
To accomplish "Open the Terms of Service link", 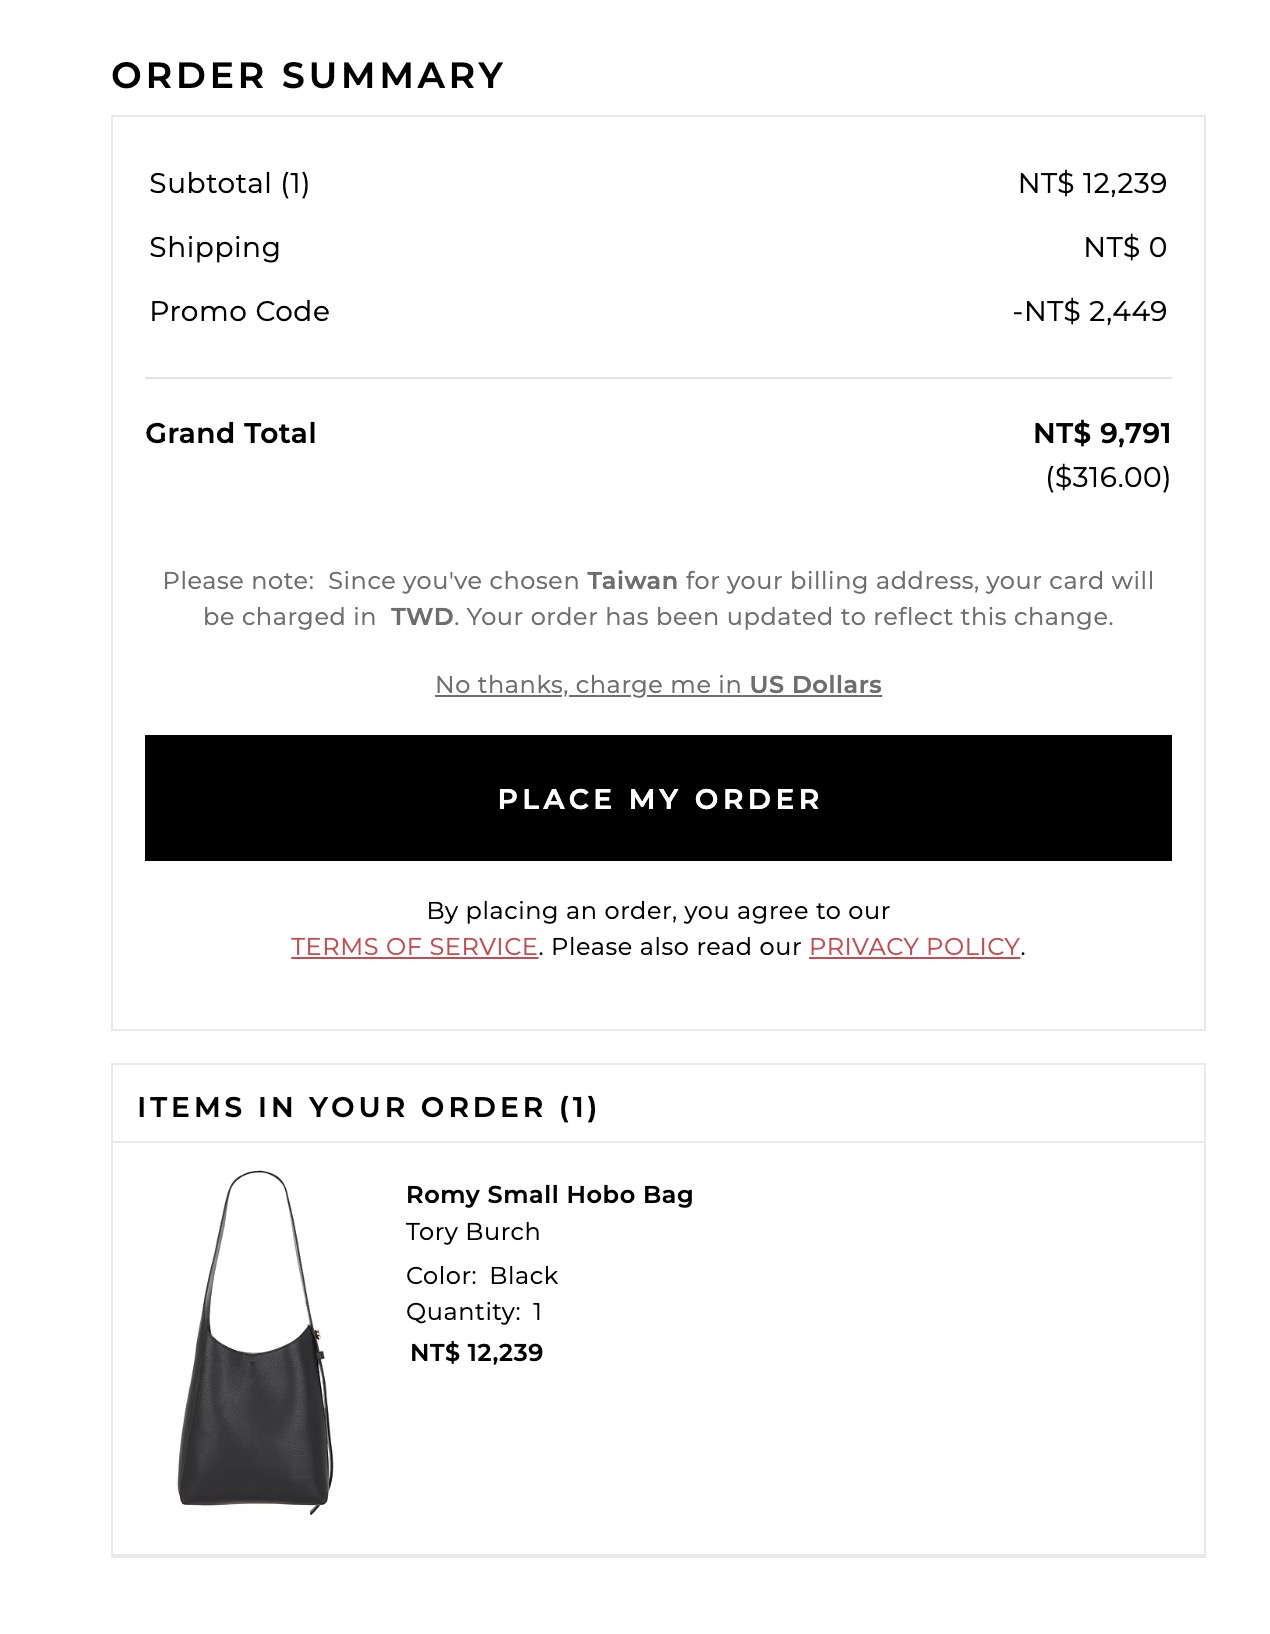I will pos(414,947).
